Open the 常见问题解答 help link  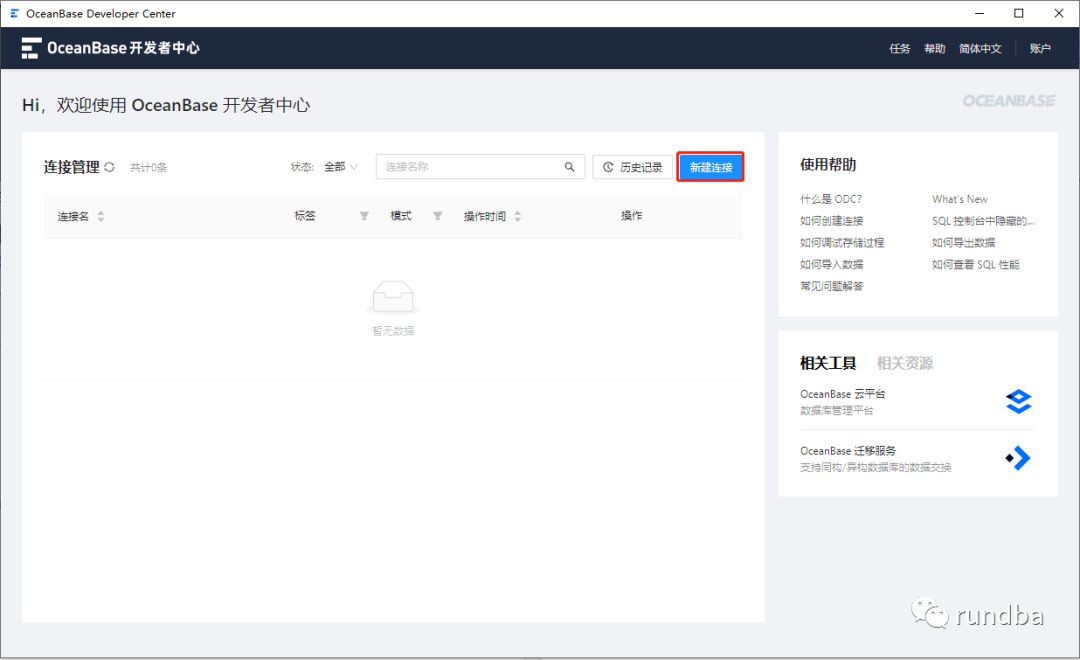[x=831, y=287]
